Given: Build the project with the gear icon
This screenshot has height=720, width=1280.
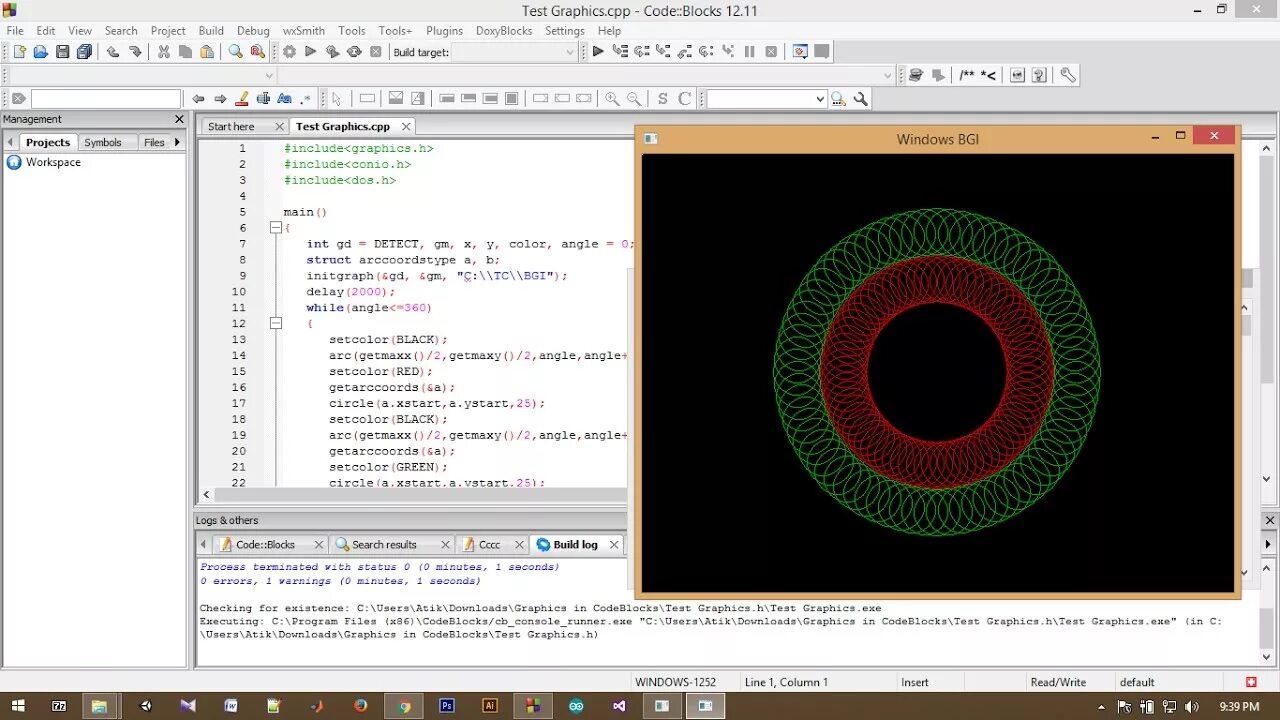Looking at the screenshot, I should (x=289, y=52).
